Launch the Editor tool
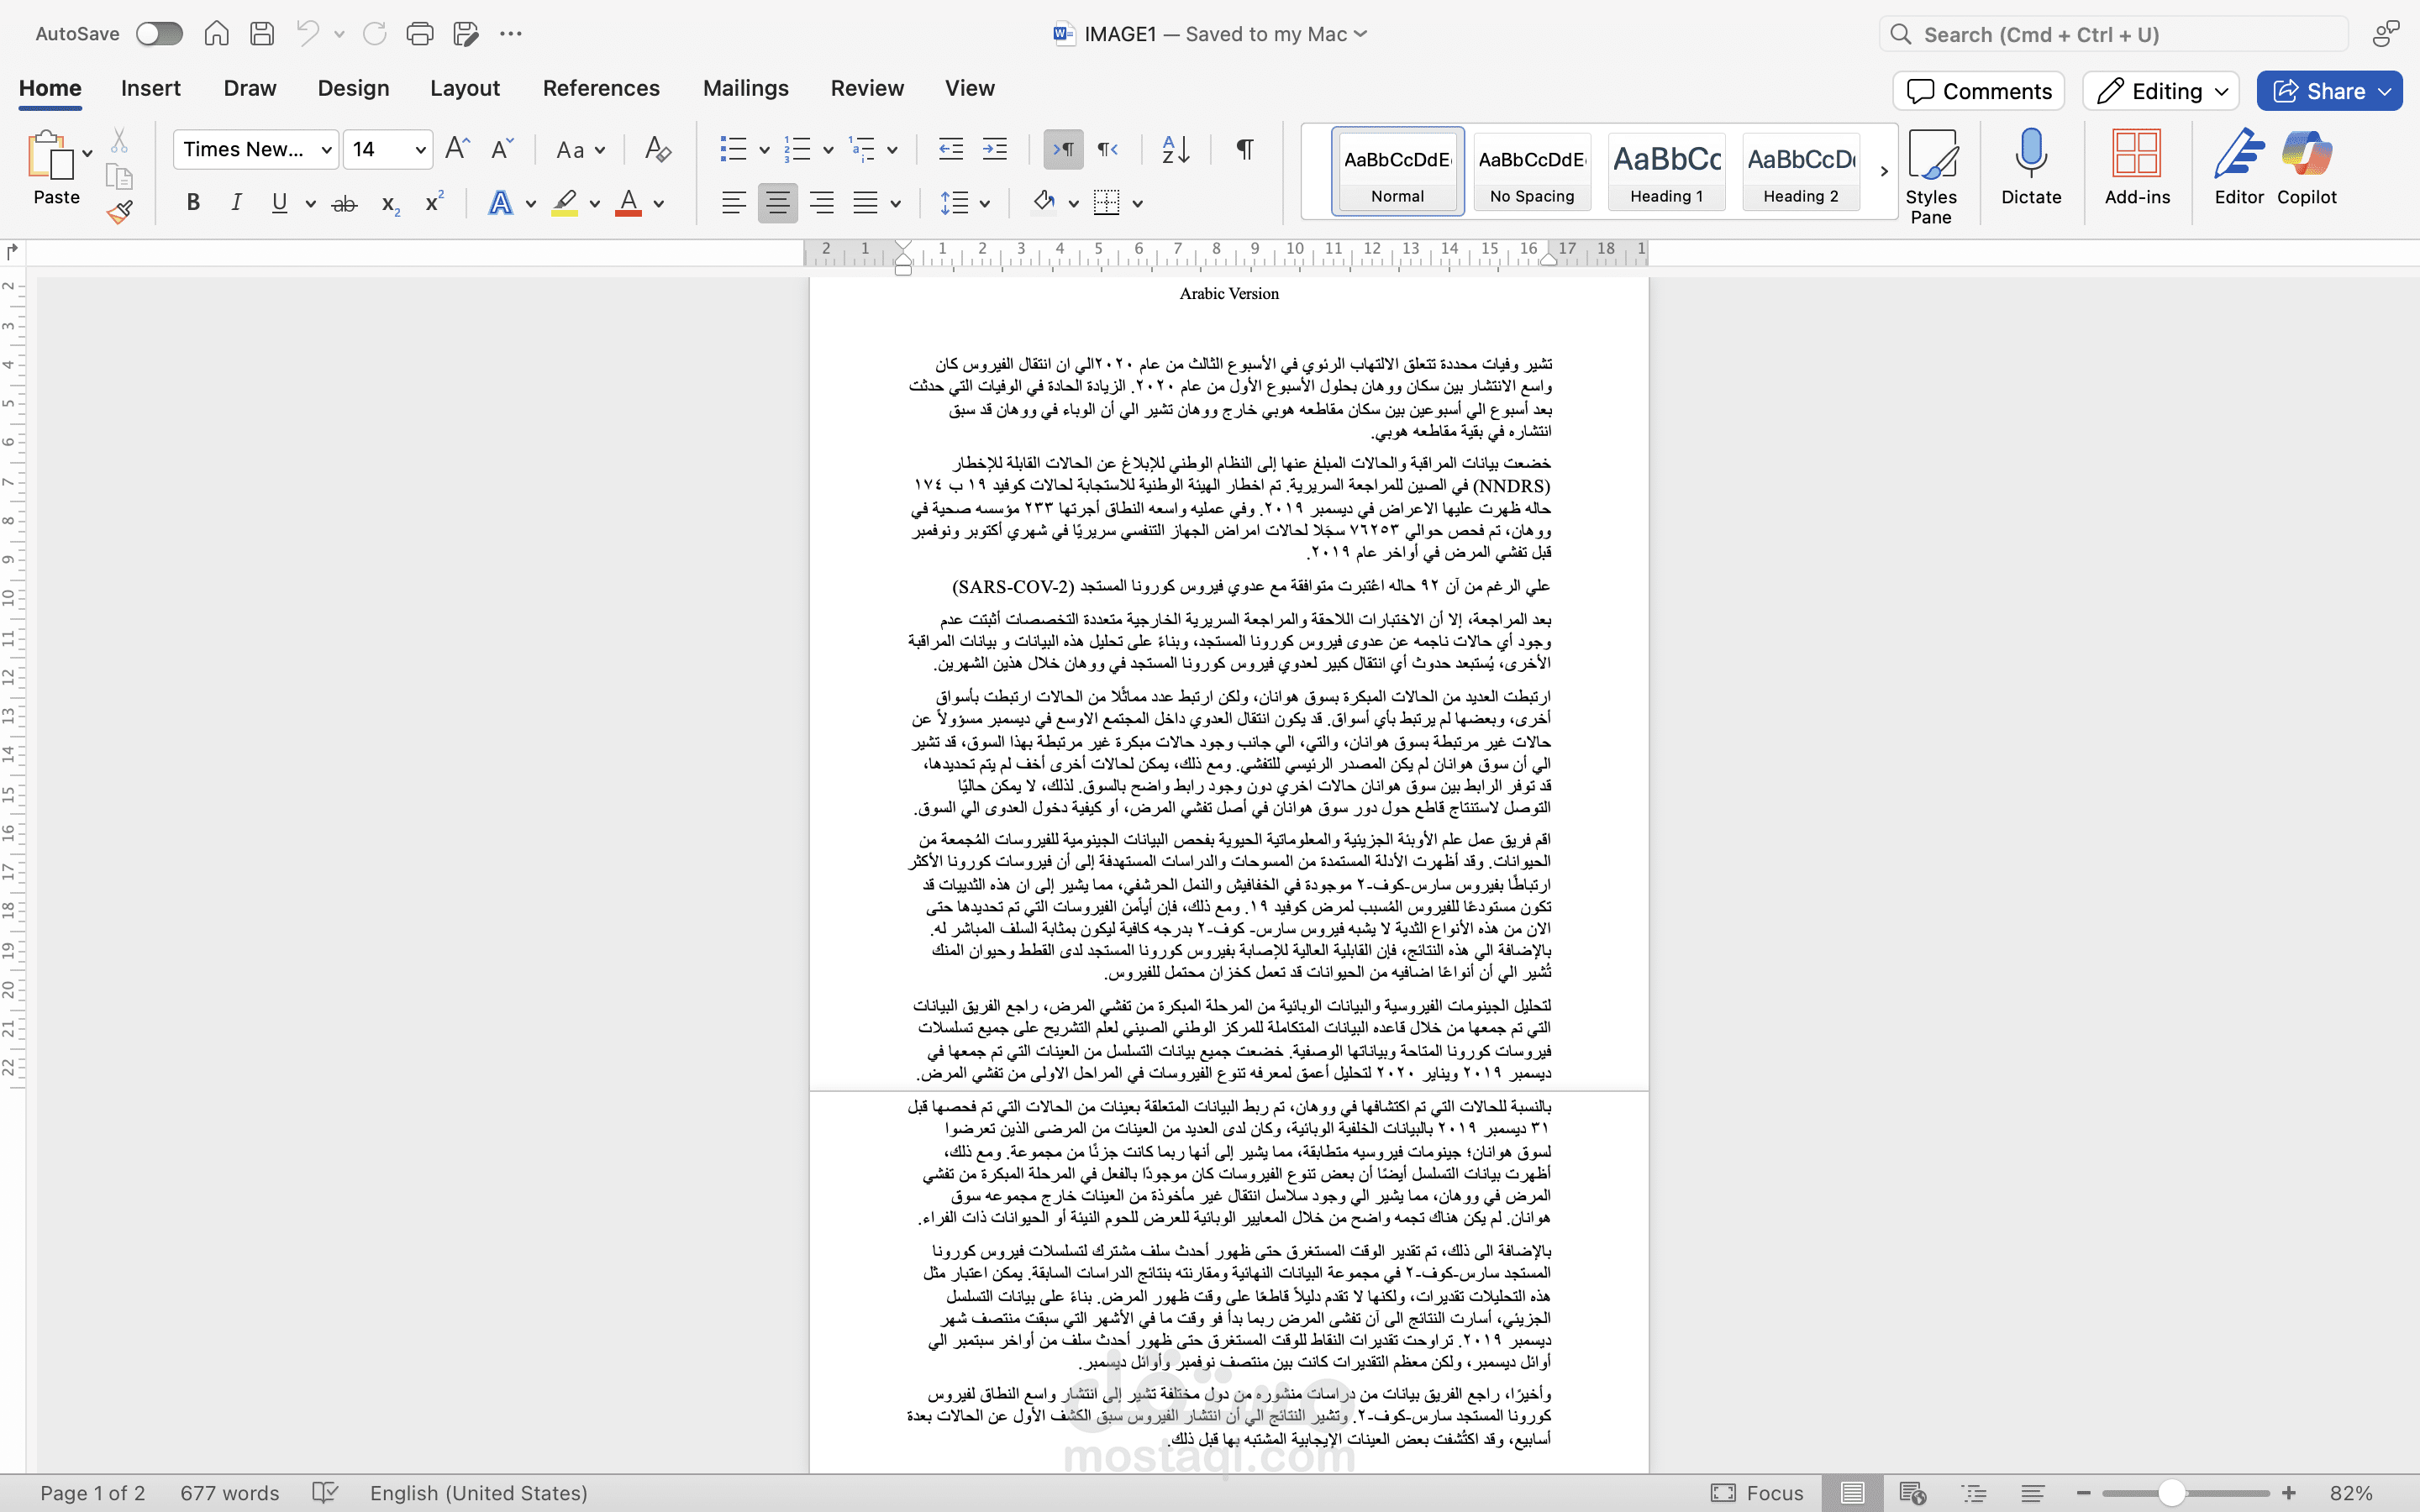Screen dimensions: 2420x1512 click(2239, 167)
